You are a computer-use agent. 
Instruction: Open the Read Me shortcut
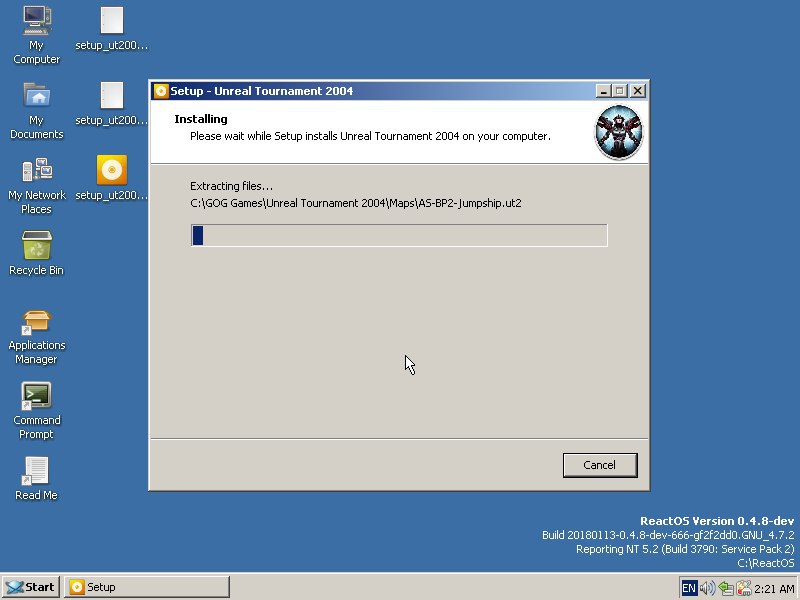pyautogui.click(x=36, y=478)
